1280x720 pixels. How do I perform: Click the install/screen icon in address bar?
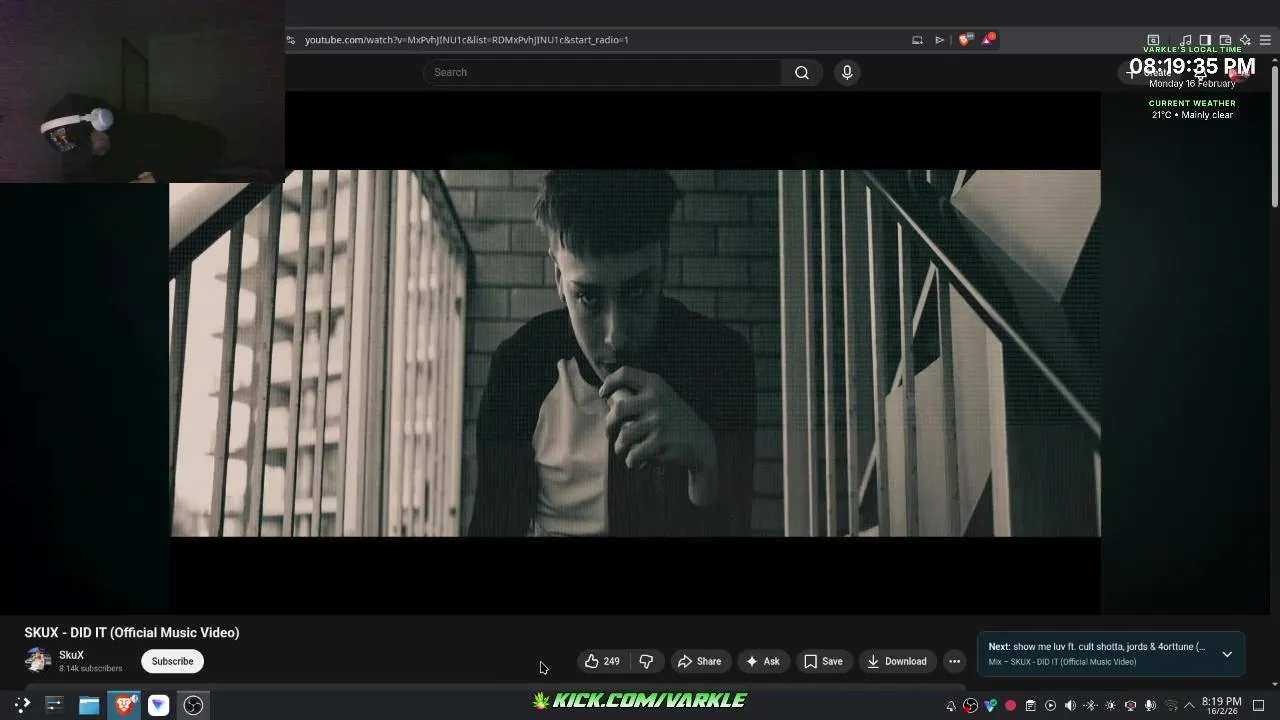tap(917, 40)
